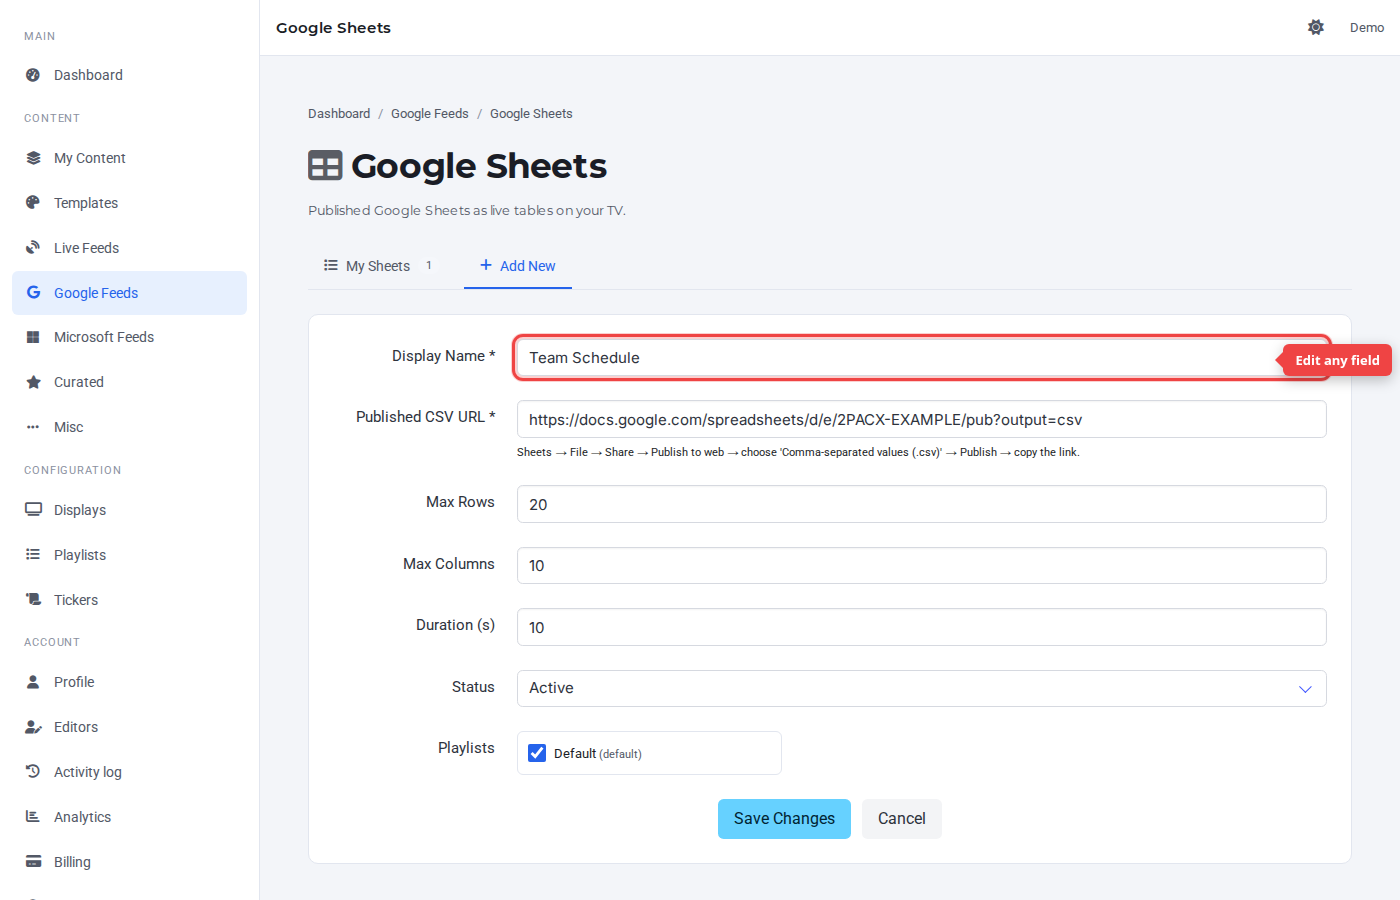Click the Cancel button
1400x900 pixels.
coord(902,819)
